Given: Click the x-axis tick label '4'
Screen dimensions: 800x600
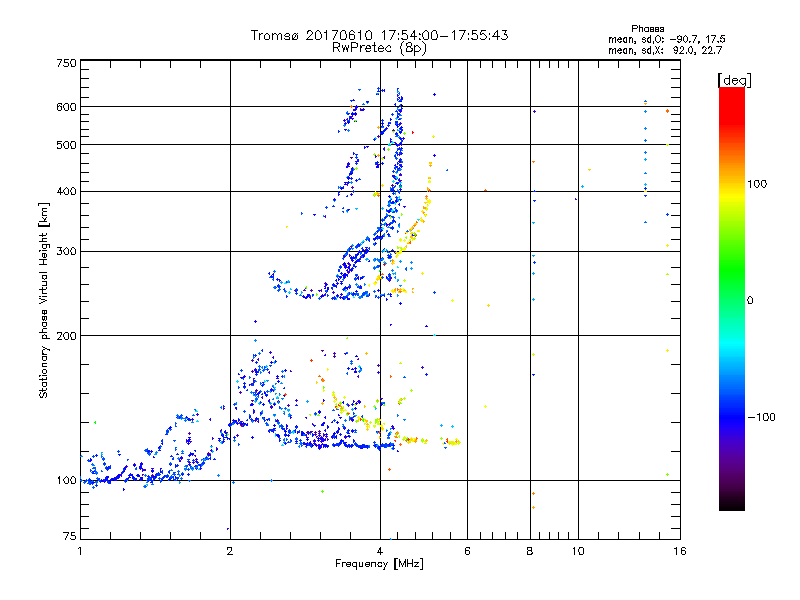Looking at the screenshot, I should tap(380, 551).
